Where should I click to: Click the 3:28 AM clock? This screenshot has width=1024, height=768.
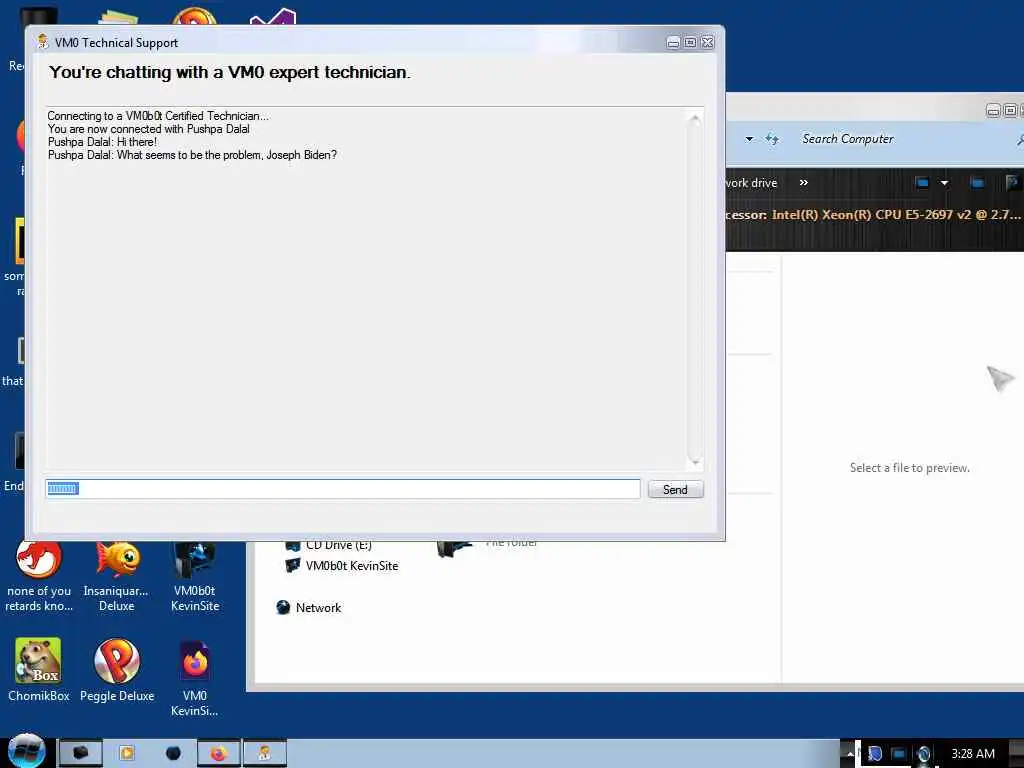pos(972,754)
